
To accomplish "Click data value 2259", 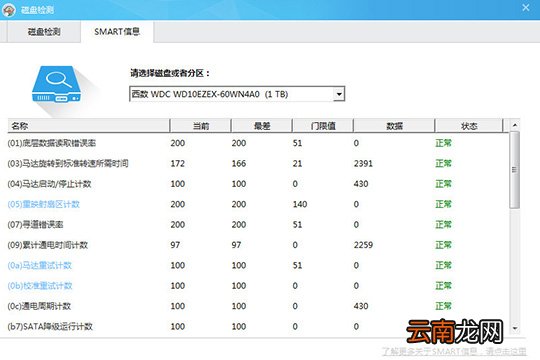I will tap(363, 245).
